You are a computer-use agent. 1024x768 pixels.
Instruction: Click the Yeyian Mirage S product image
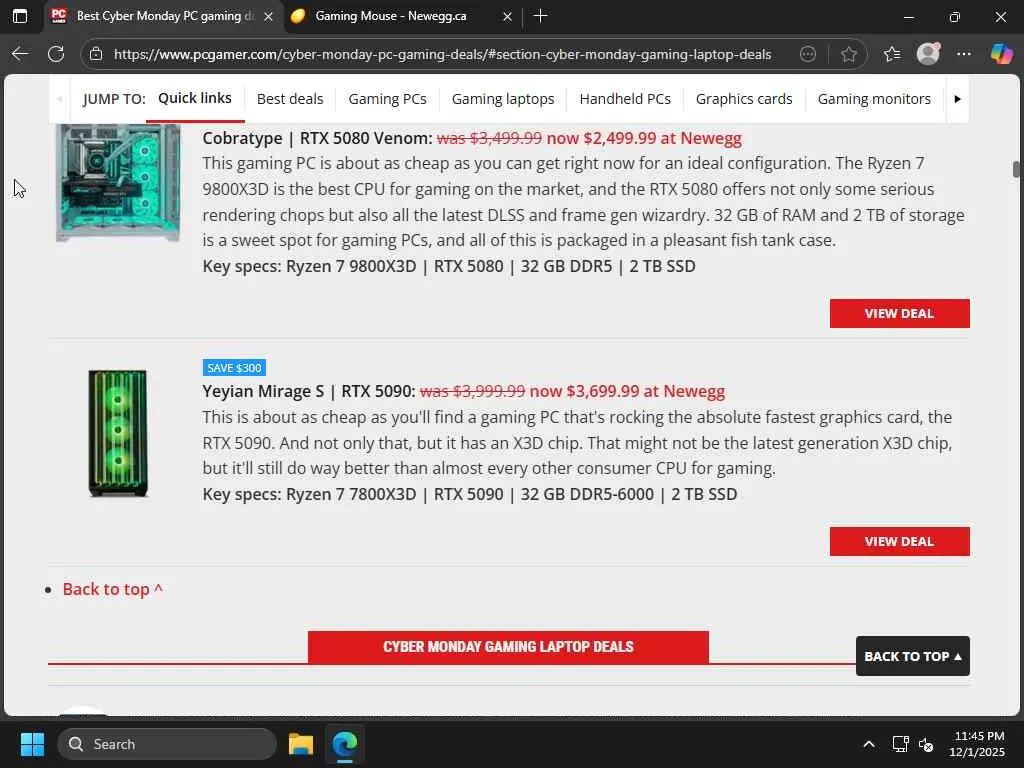(x=118, y=433)
